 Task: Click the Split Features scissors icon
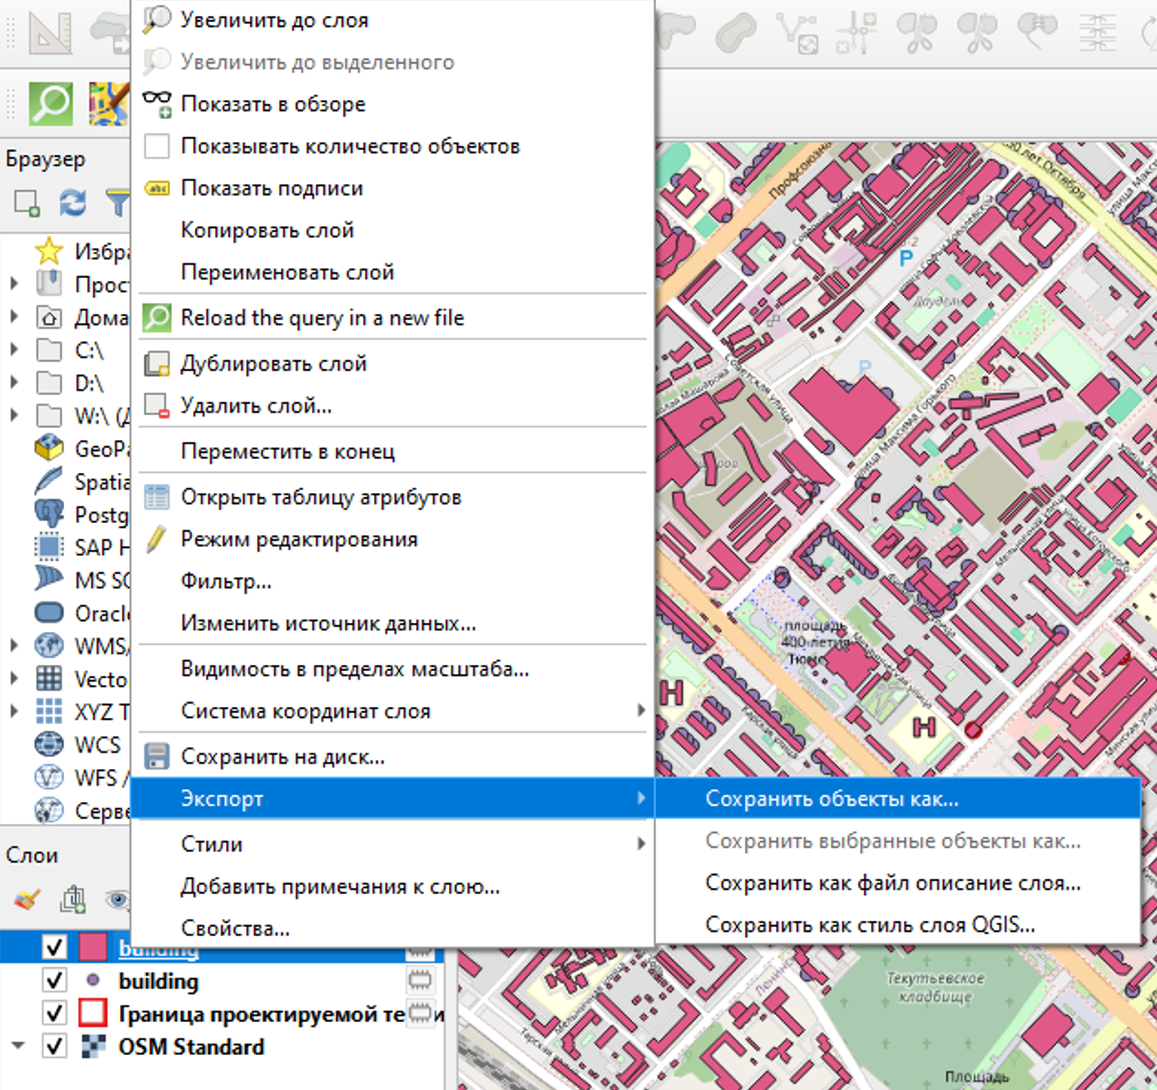pyautogui.click(x=916, y=33)
